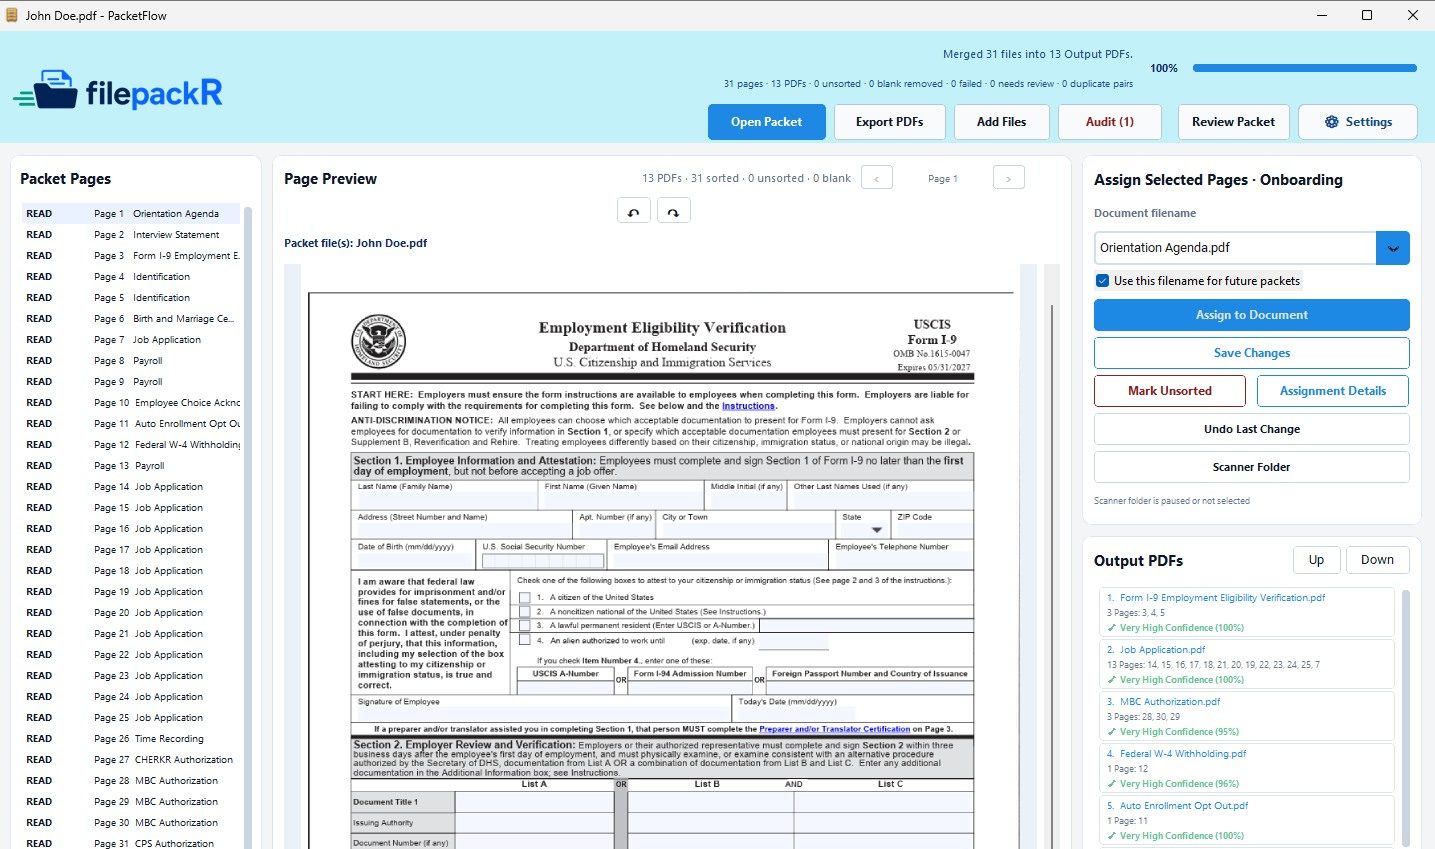This screenshot has height=849, width=1435.
Task: Open Audit (1) button
Action: click(1110, 122)
